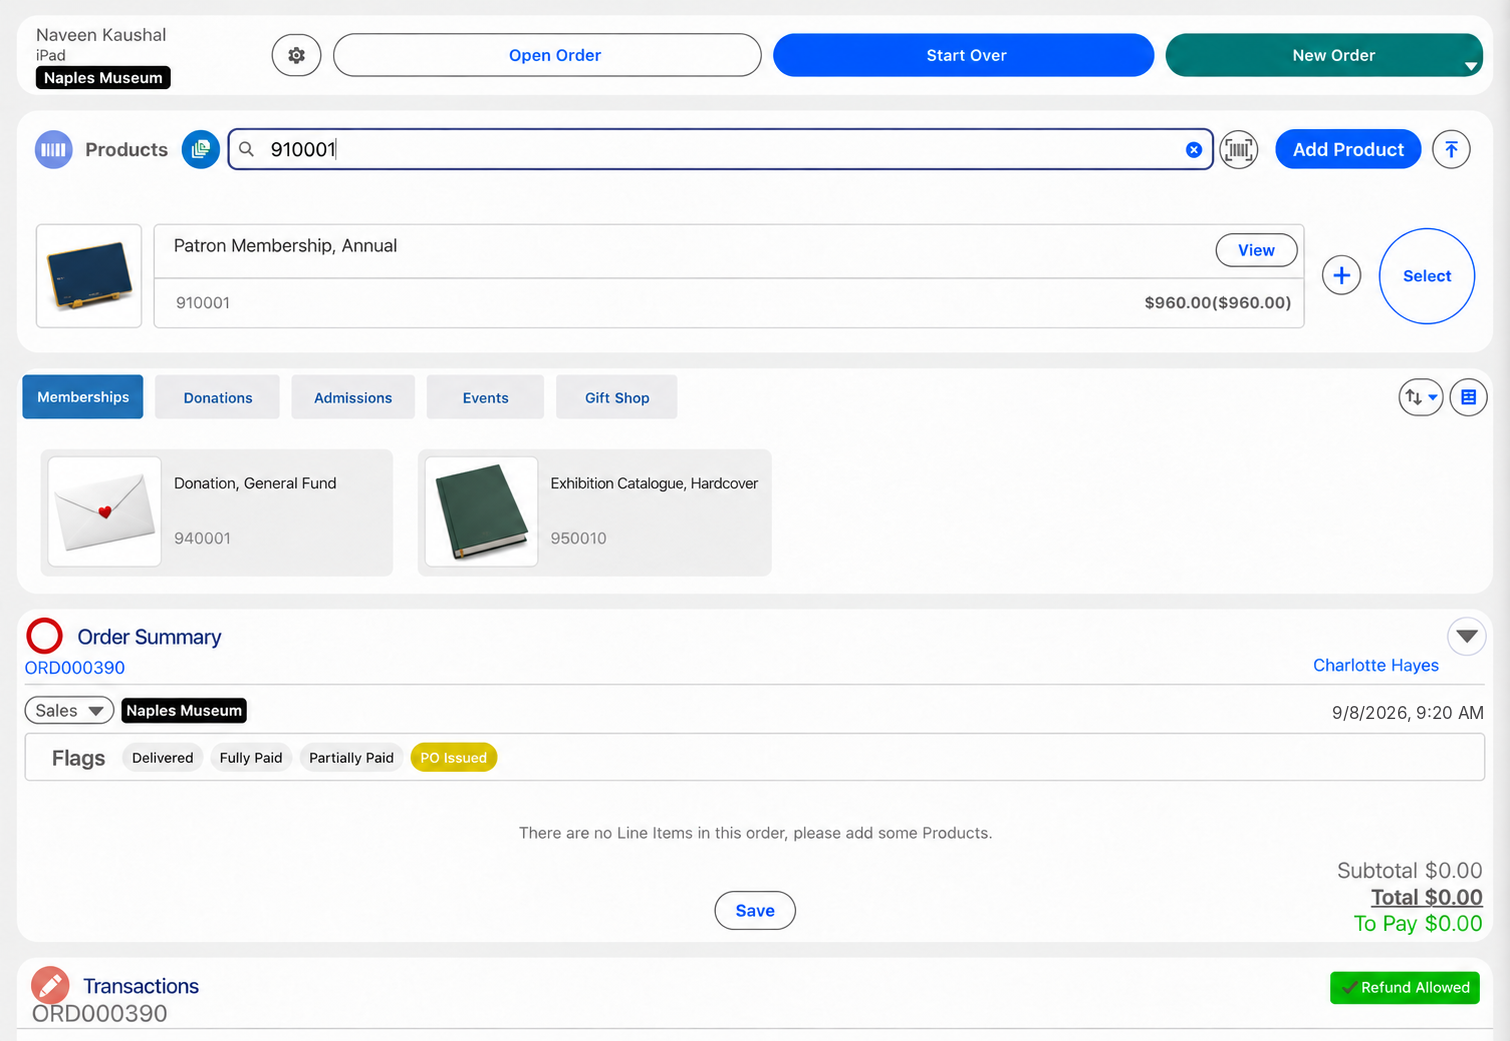This screenshot has height=1041, width=1510.
Task: Switch to the Memberships tab
Action: tap(83, 397)
